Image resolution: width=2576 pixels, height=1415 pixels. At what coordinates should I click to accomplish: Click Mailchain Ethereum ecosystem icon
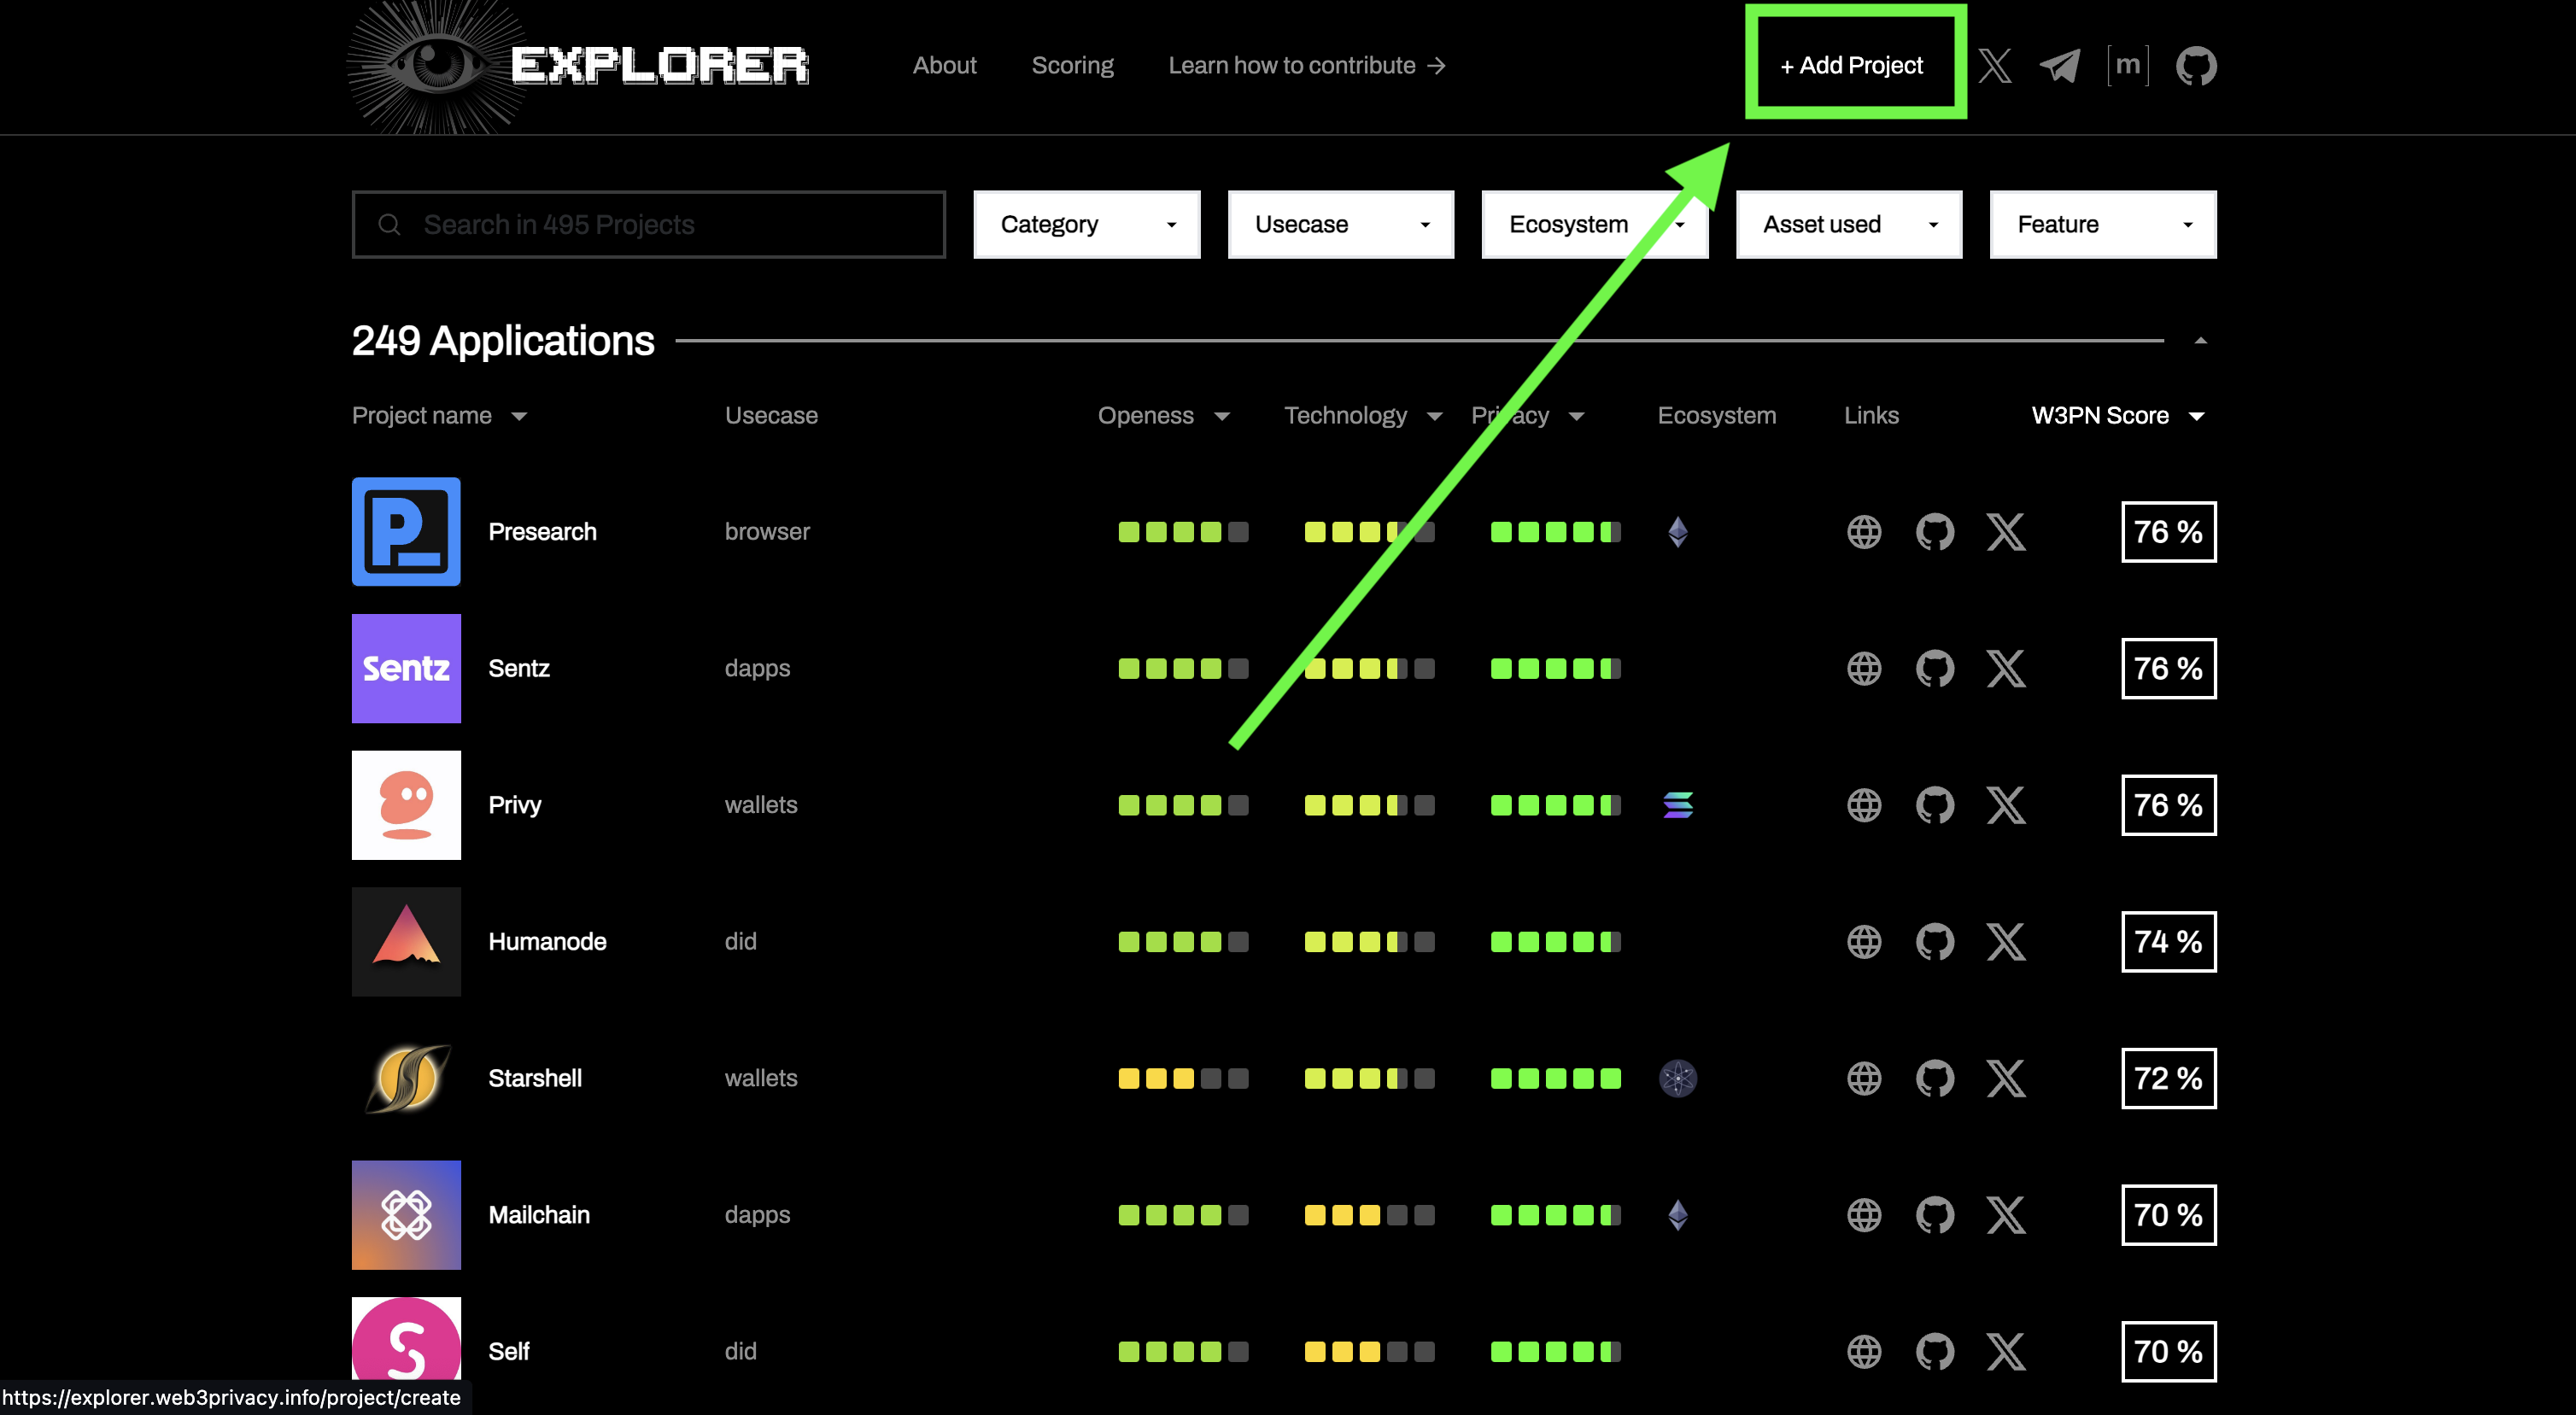(x=1678, y=1215)
